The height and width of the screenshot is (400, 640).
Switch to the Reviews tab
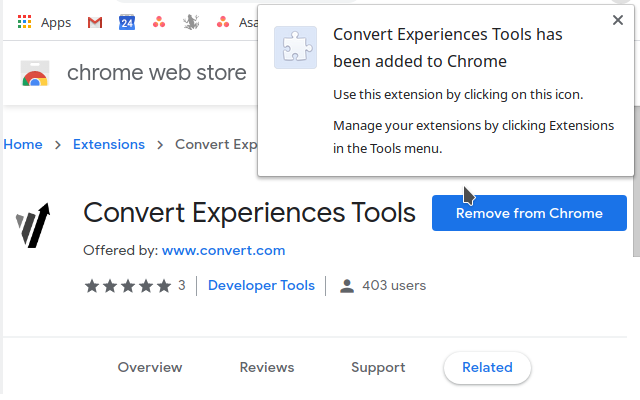coord(267,367)
